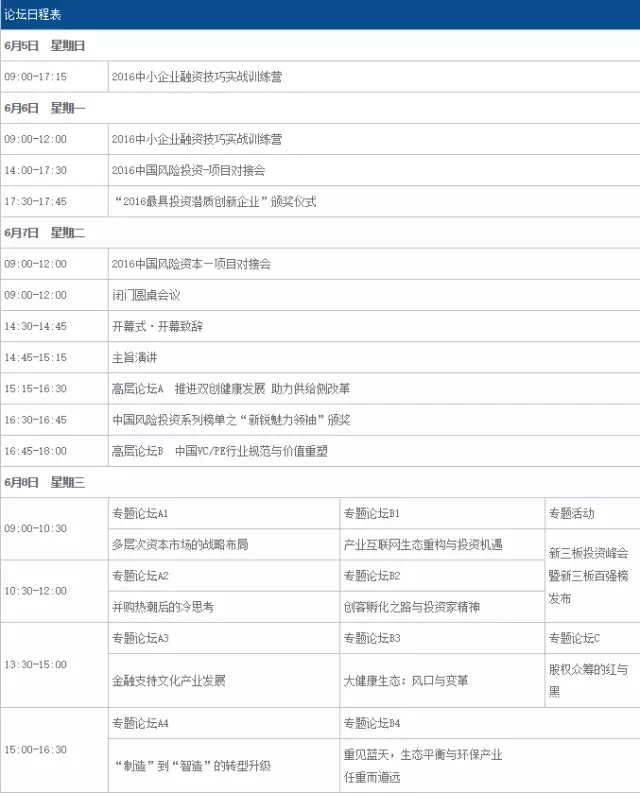Click the “2016最具投资潜质创新企业”颁奖仪式 entry
This screenshot has width=640, height=793.
214,201
